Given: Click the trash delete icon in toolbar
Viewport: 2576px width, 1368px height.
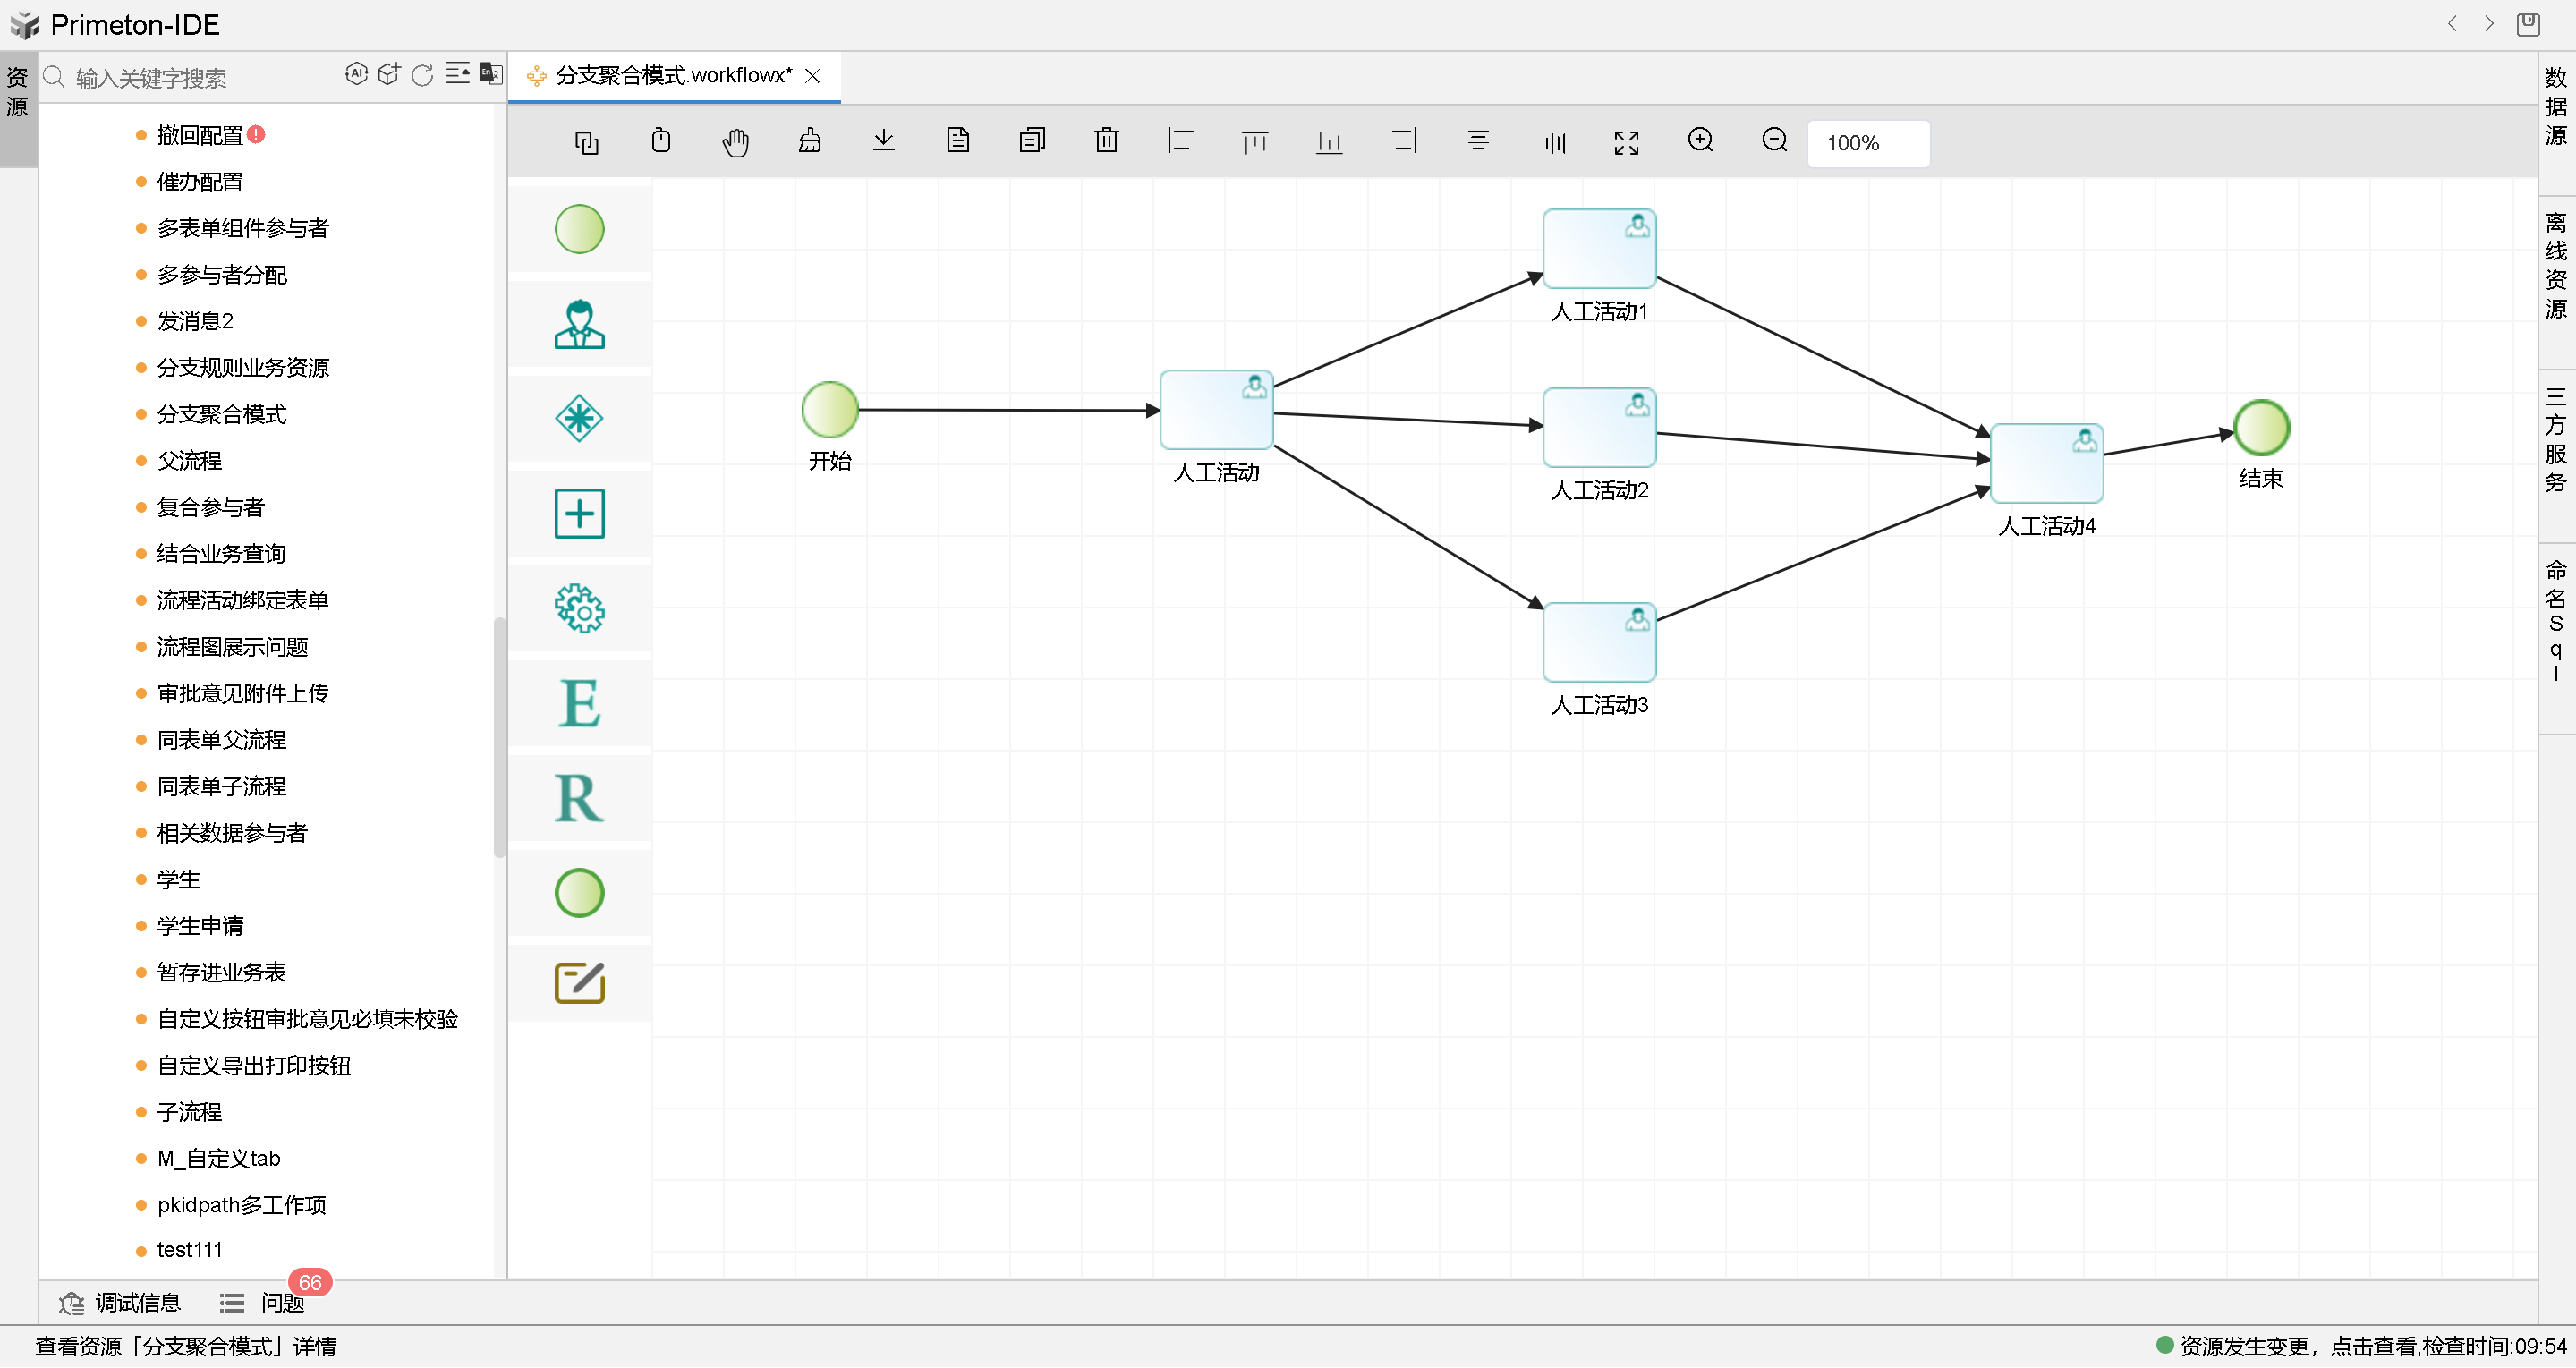Looking at the screenshot, I should [1106, 141].
